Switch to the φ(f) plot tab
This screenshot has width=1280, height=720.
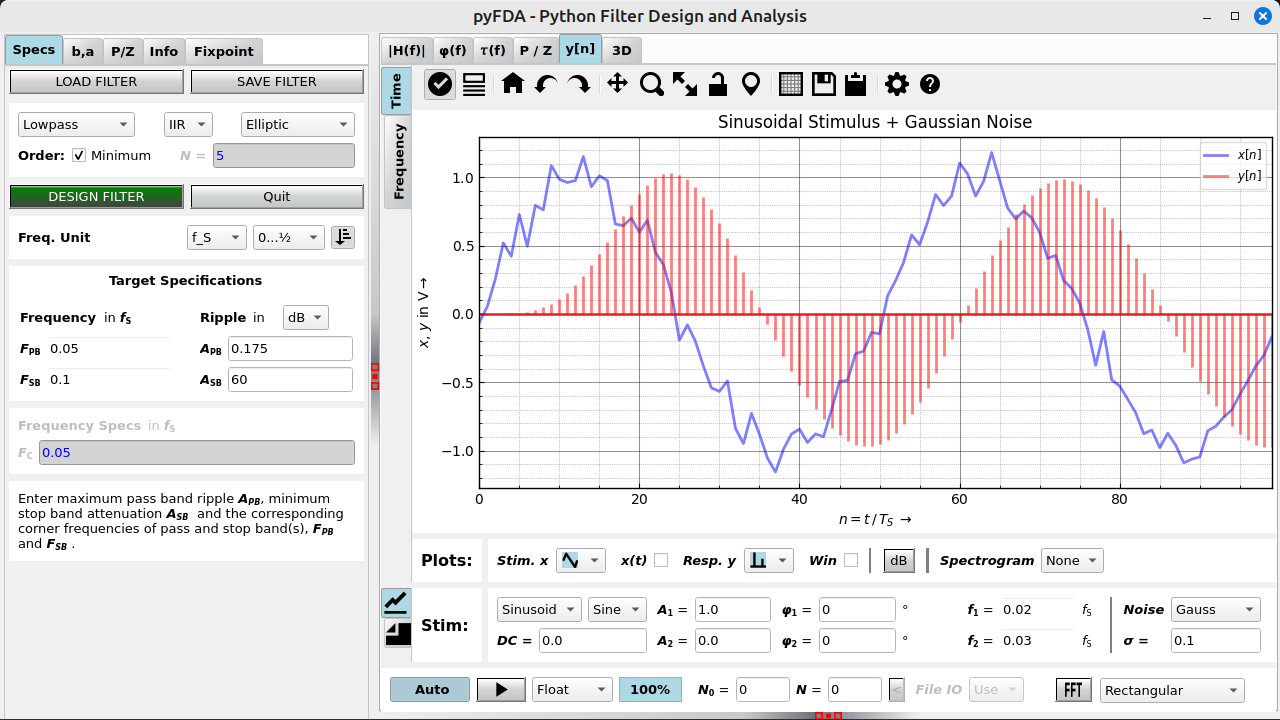[x=453, y=50]
